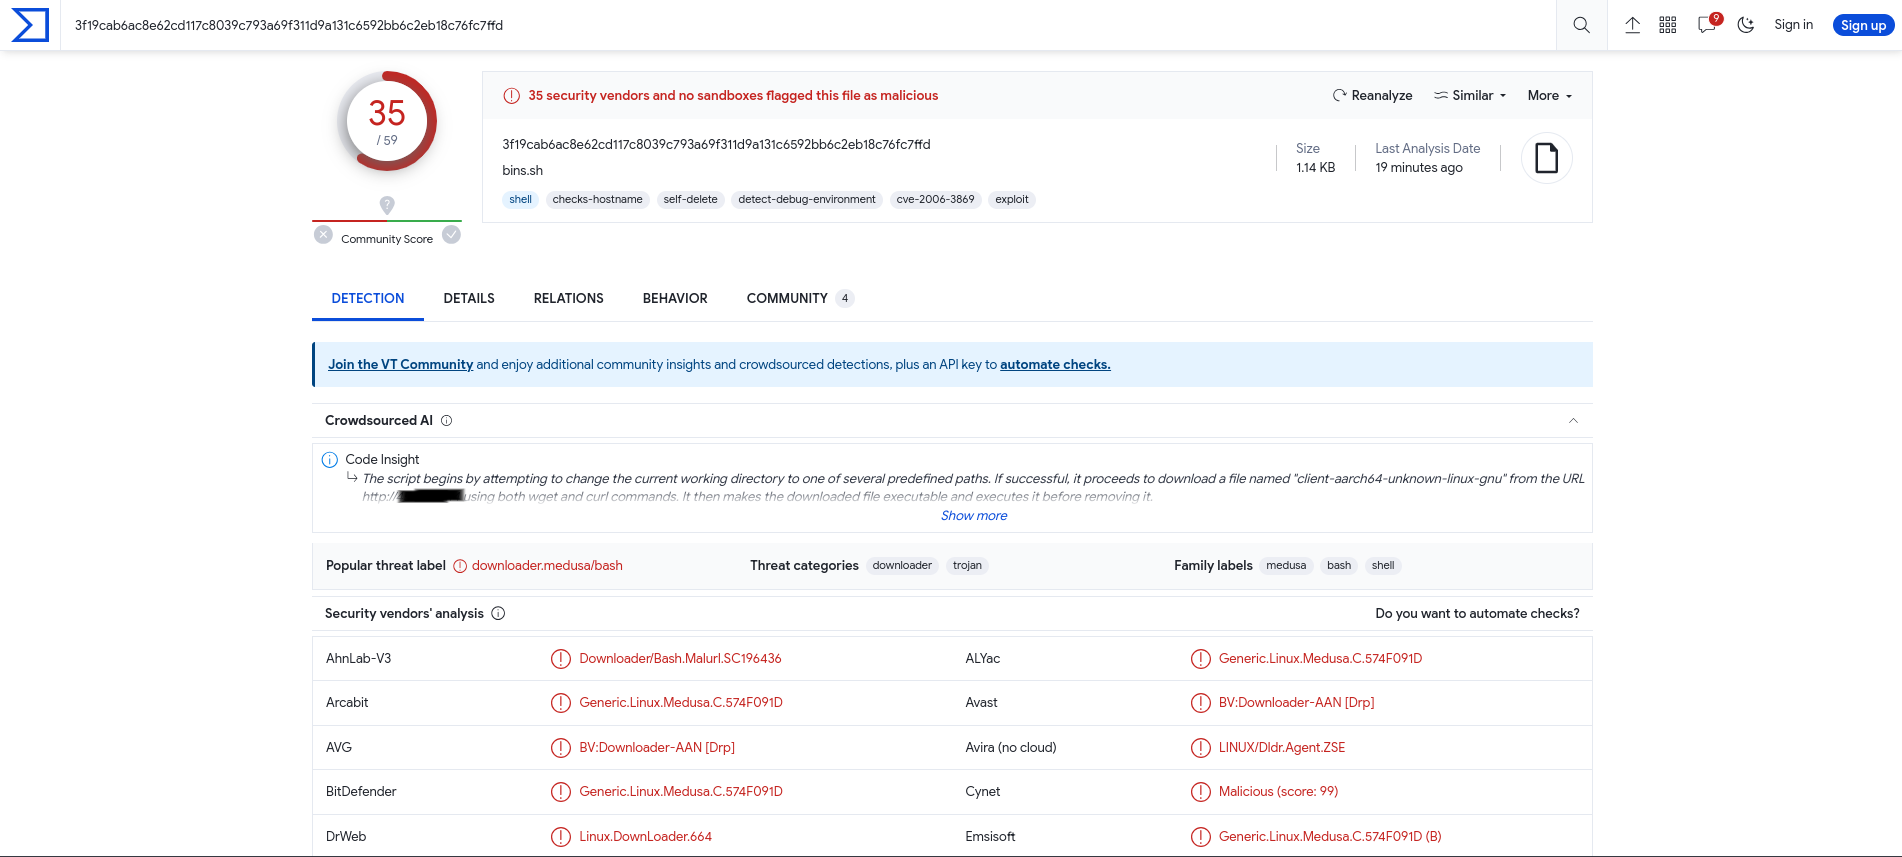Open the More dropdown menu

1549,96
